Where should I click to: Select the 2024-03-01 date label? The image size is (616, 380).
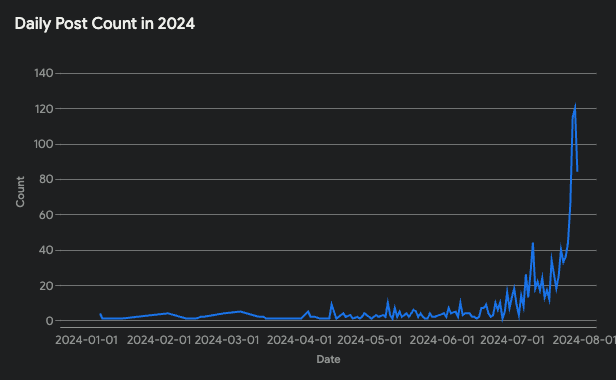[227, 340]
